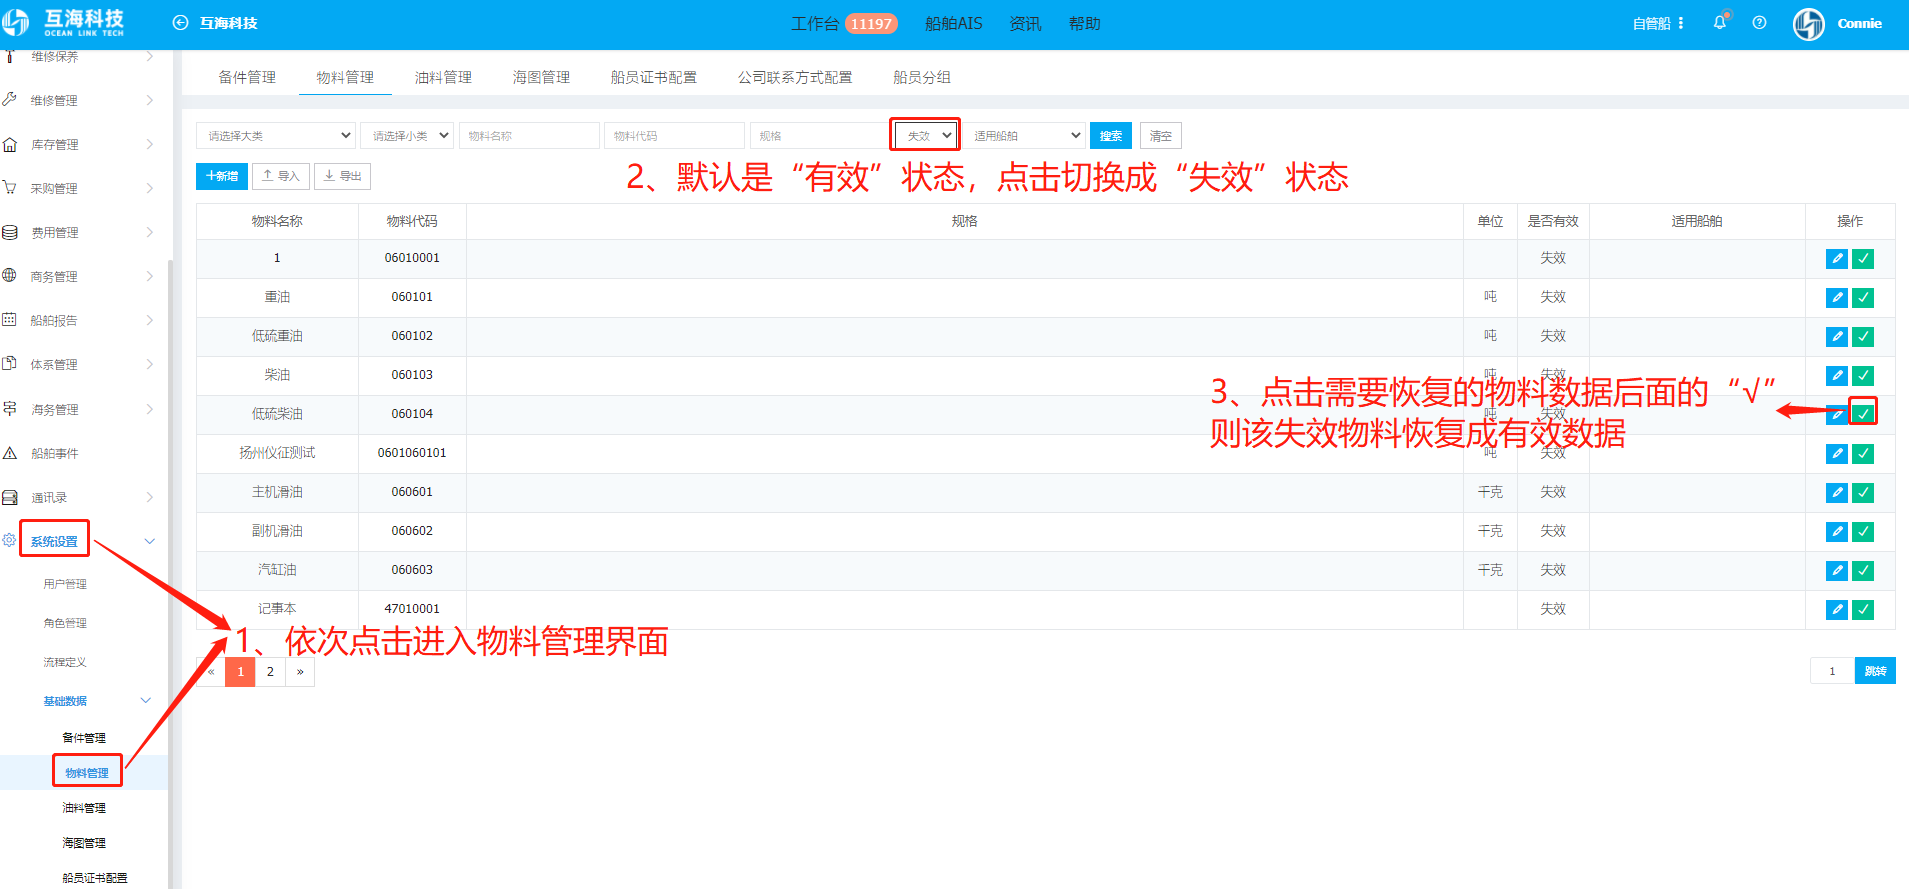Edit material 06010001 with pencil icon

point(1837,259)
